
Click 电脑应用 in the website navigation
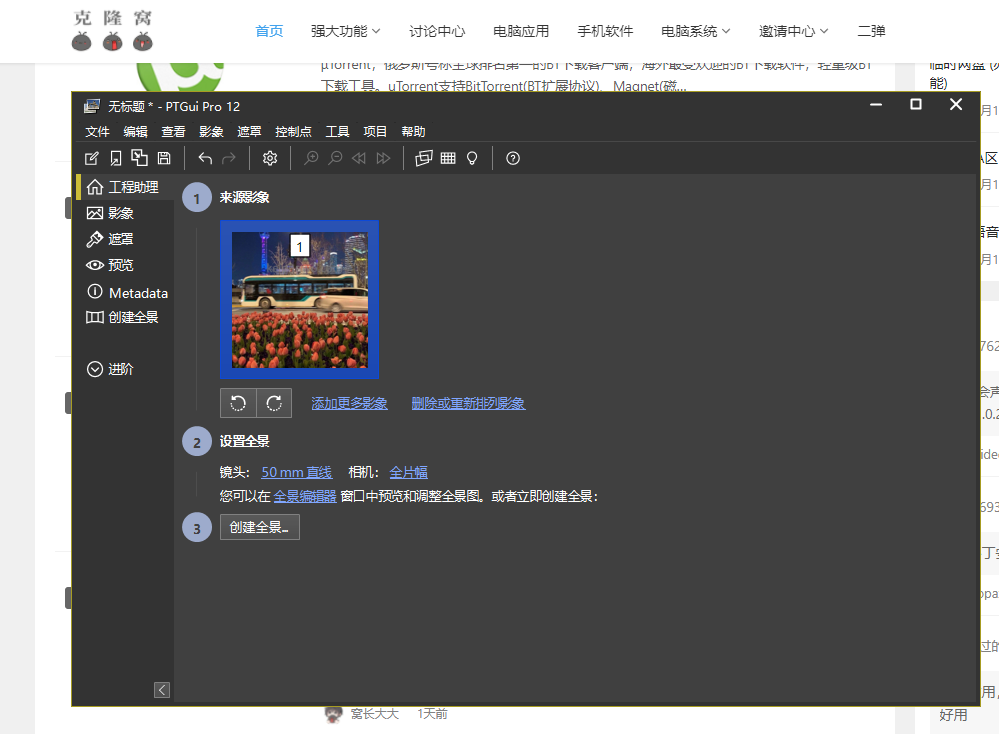521,31
